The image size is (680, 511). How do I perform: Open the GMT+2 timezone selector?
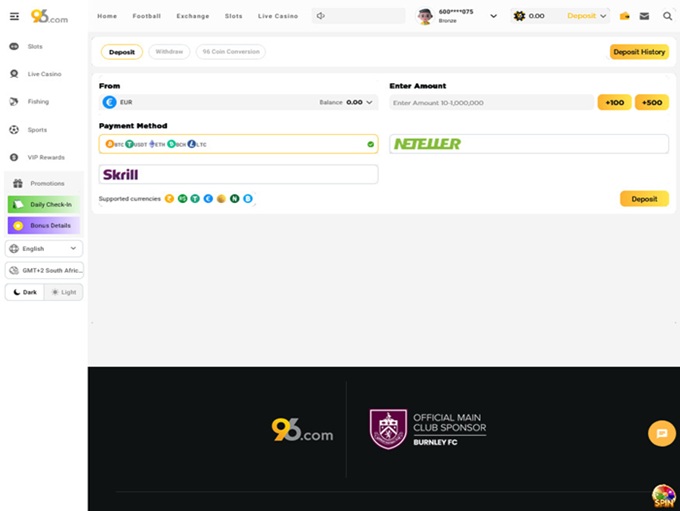pos(44,270)
